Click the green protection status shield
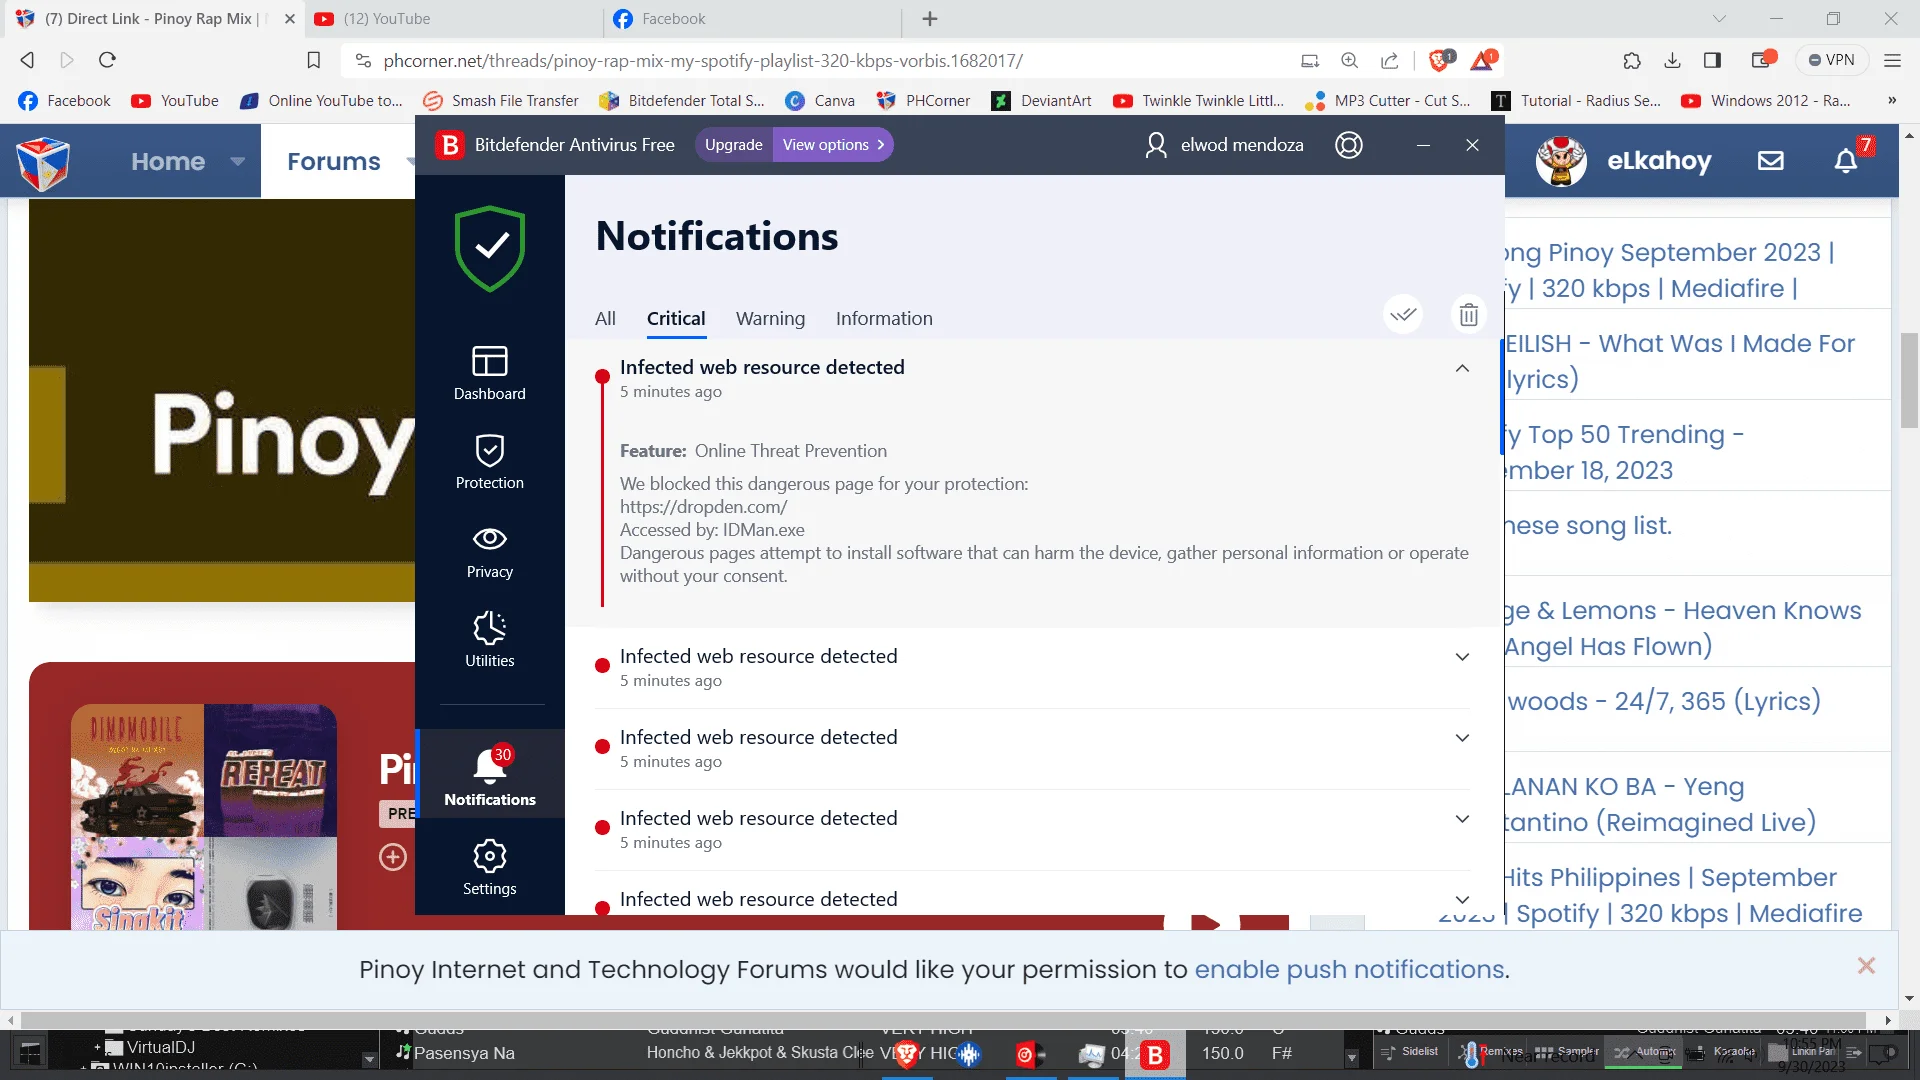This screenshot has height=1080, width=1920. pos(490,249)
